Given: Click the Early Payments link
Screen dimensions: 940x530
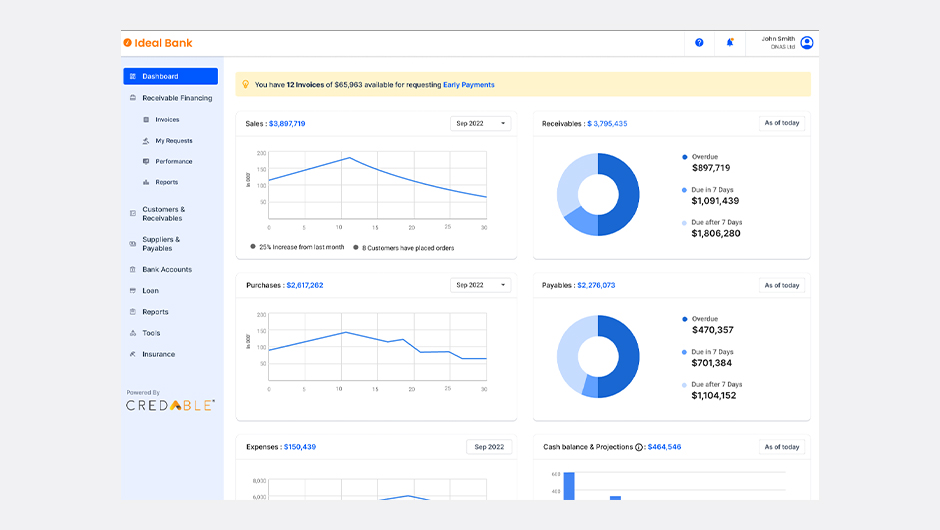Looking at the screenshot, I should pos(469,85).
